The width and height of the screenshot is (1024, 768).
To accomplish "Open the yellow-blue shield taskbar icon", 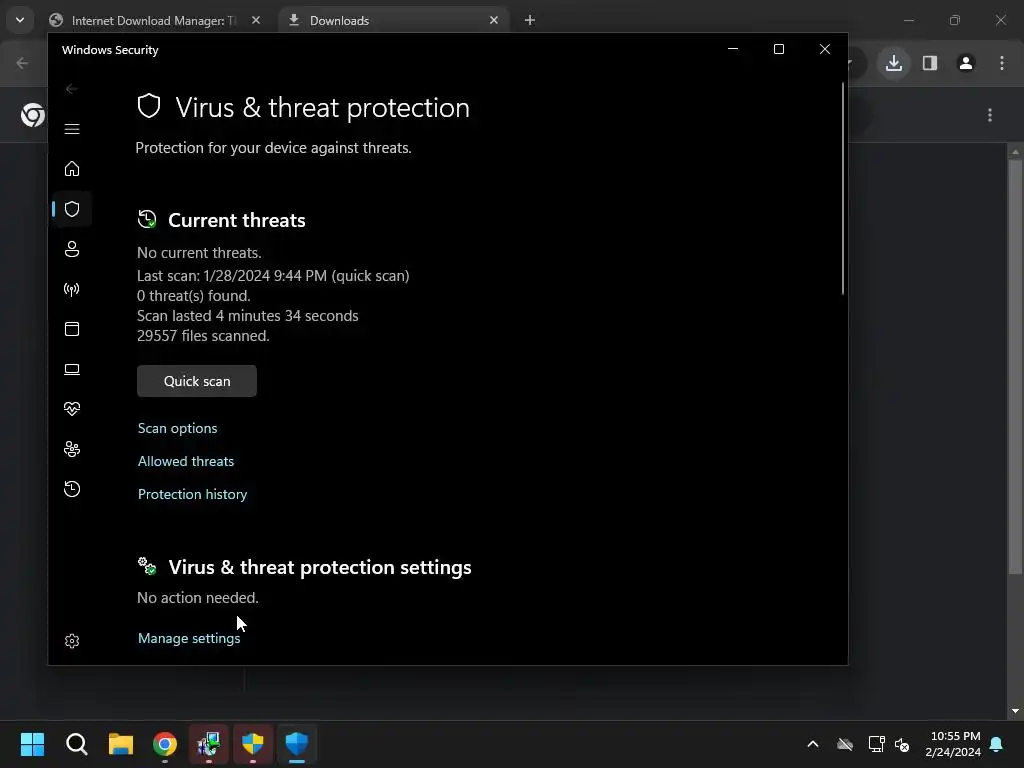I will click(253, 744).
